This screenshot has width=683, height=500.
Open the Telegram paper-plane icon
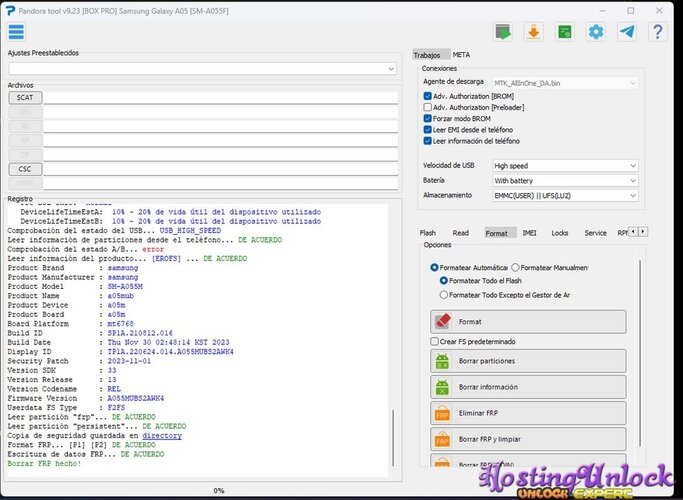(627, 32)
